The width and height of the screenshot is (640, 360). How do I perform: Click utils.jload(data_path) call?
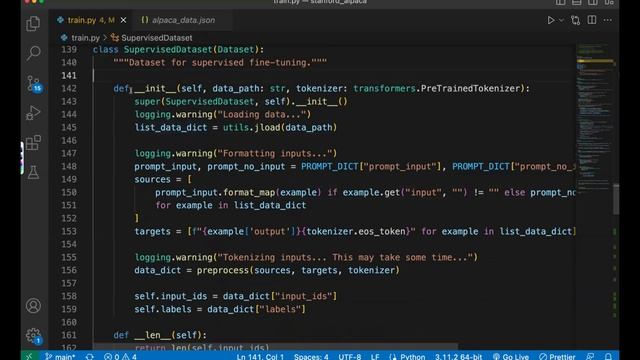(x=280, y=127)
